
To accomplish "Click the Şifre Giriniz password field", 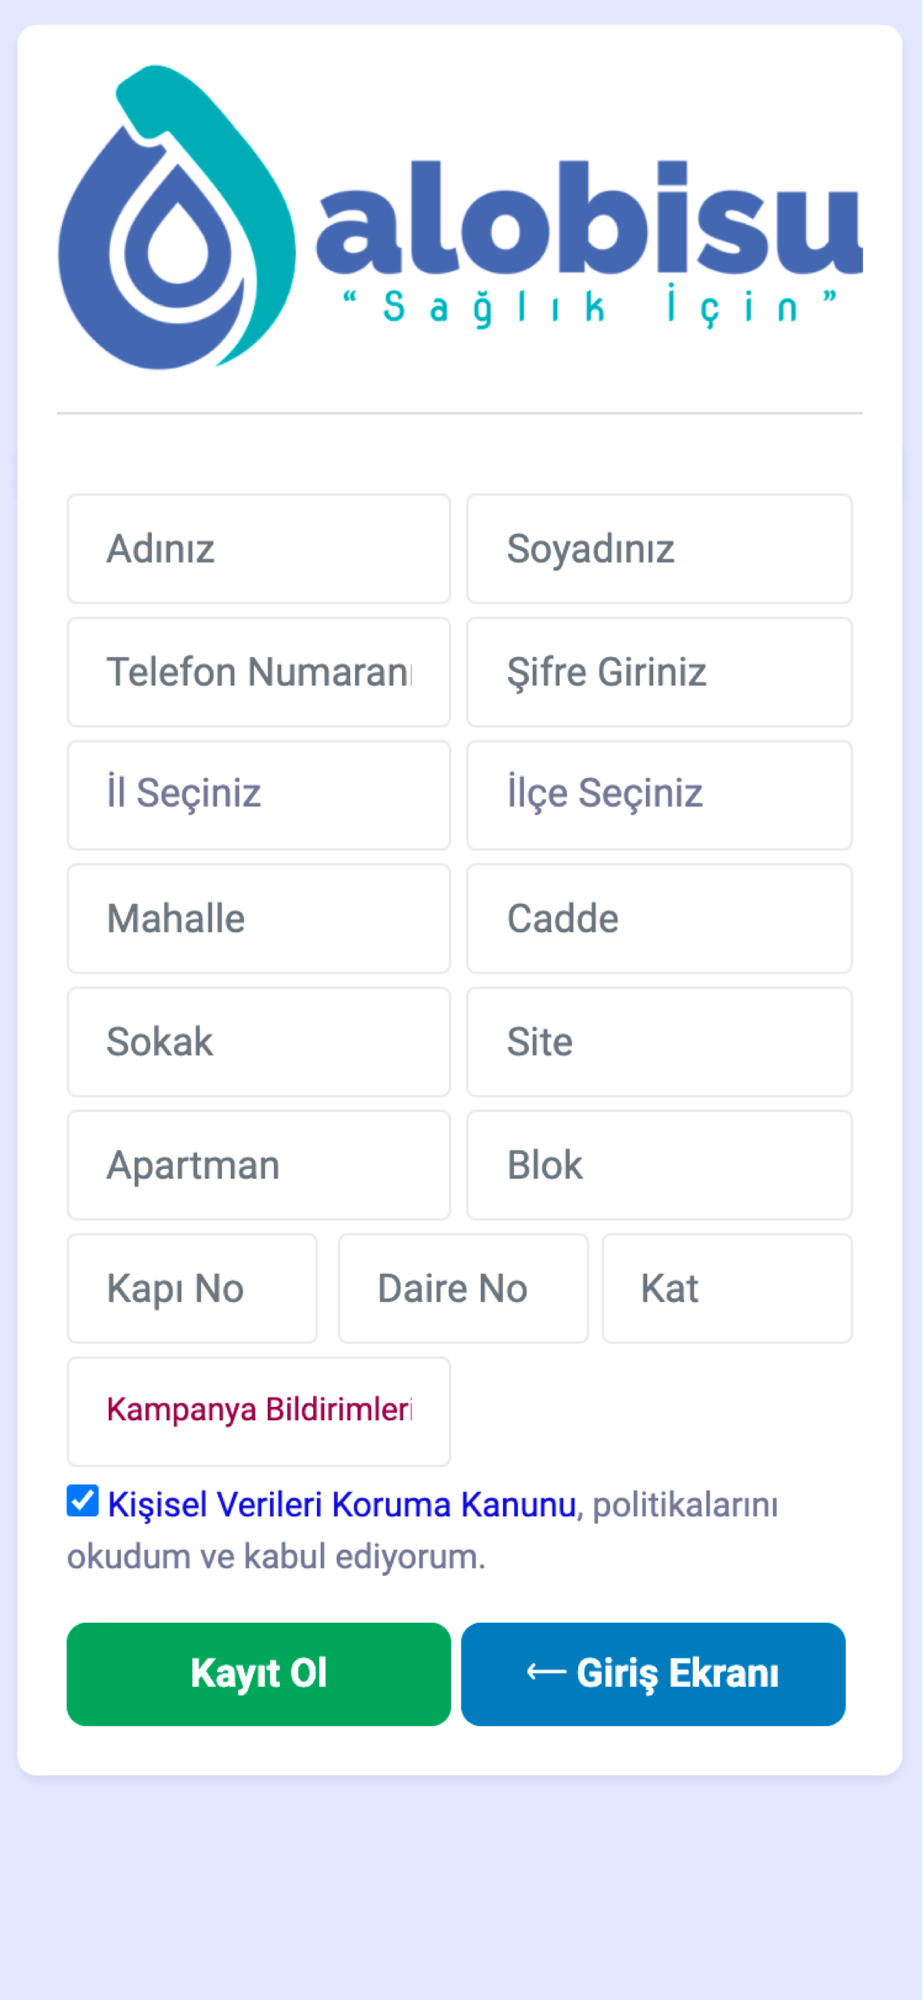I will (658, 672).
